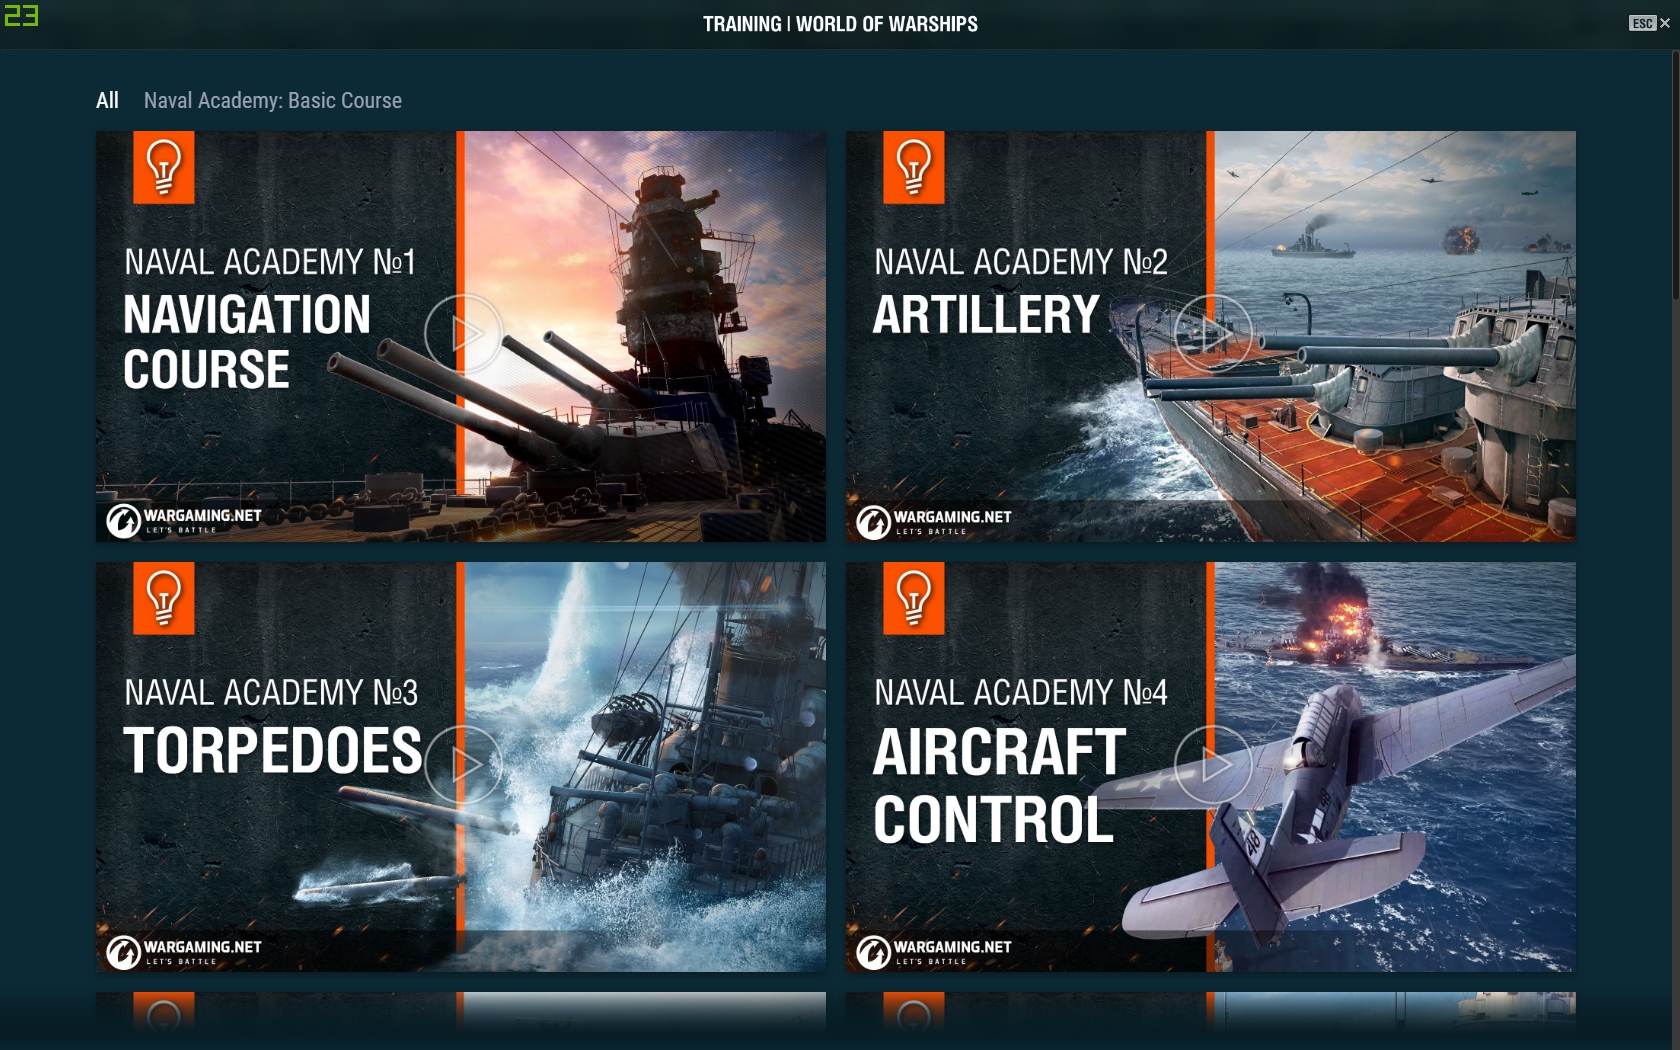
Task: Open the seaplane image of Aircraft Control thumbnail
Action: (1395, 767)
